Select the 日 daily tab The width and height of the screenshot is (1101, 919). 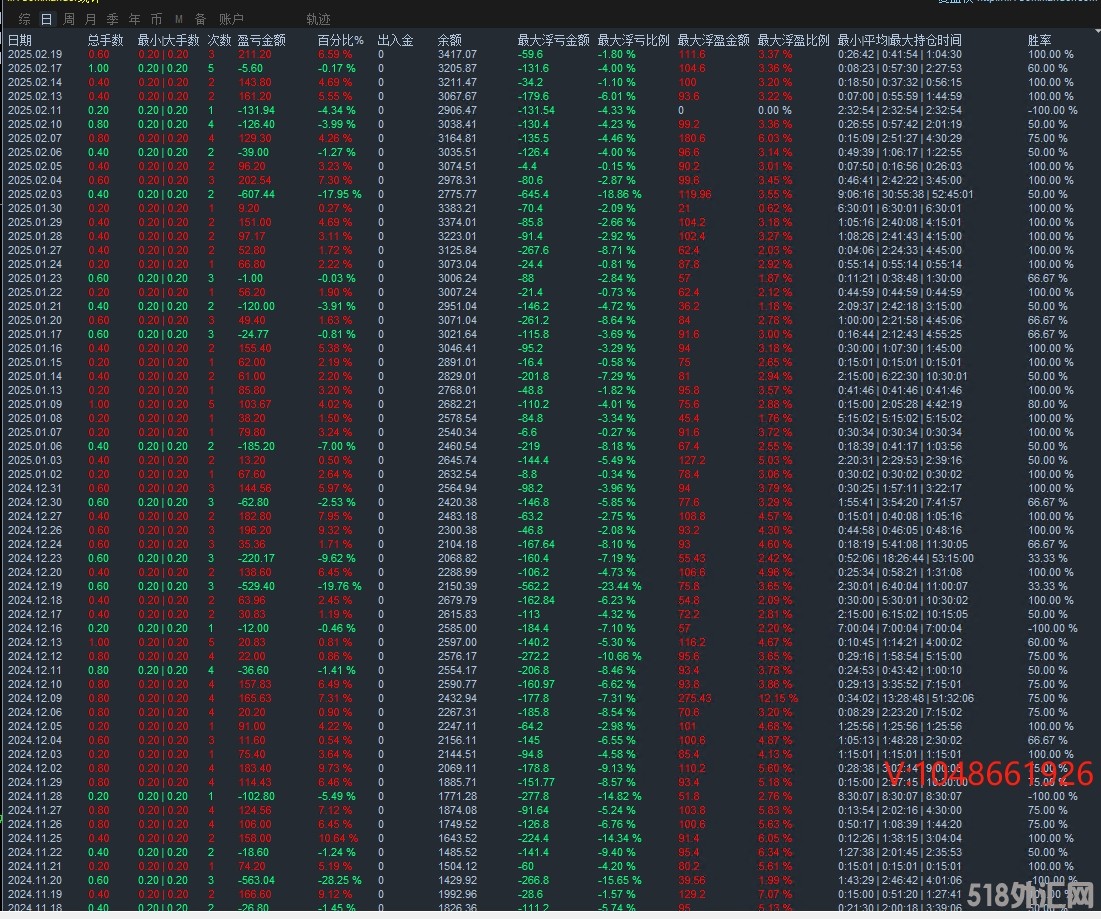click(47, 19)
